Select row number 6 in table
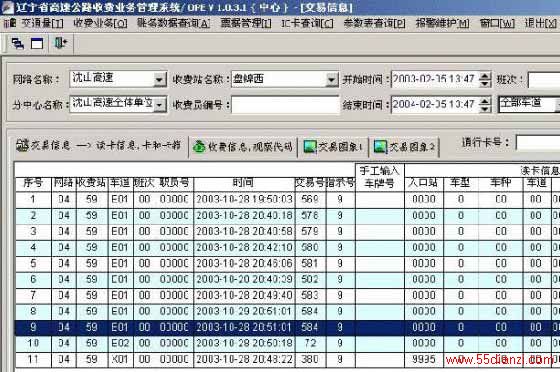This screenshot has height=372, width=560. coord(288,279)
